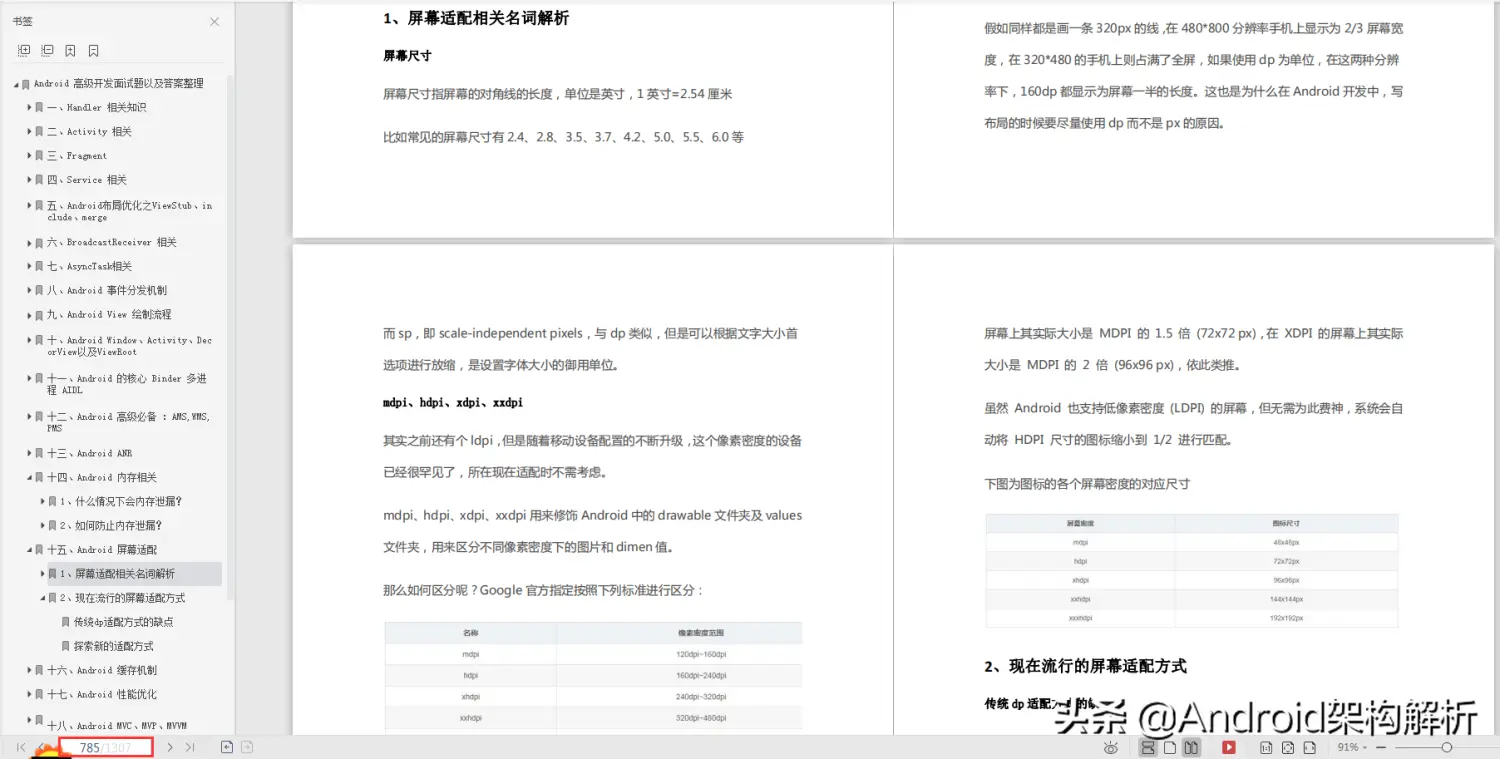Set zoom to actual size 1:1

coord(1266,747)
